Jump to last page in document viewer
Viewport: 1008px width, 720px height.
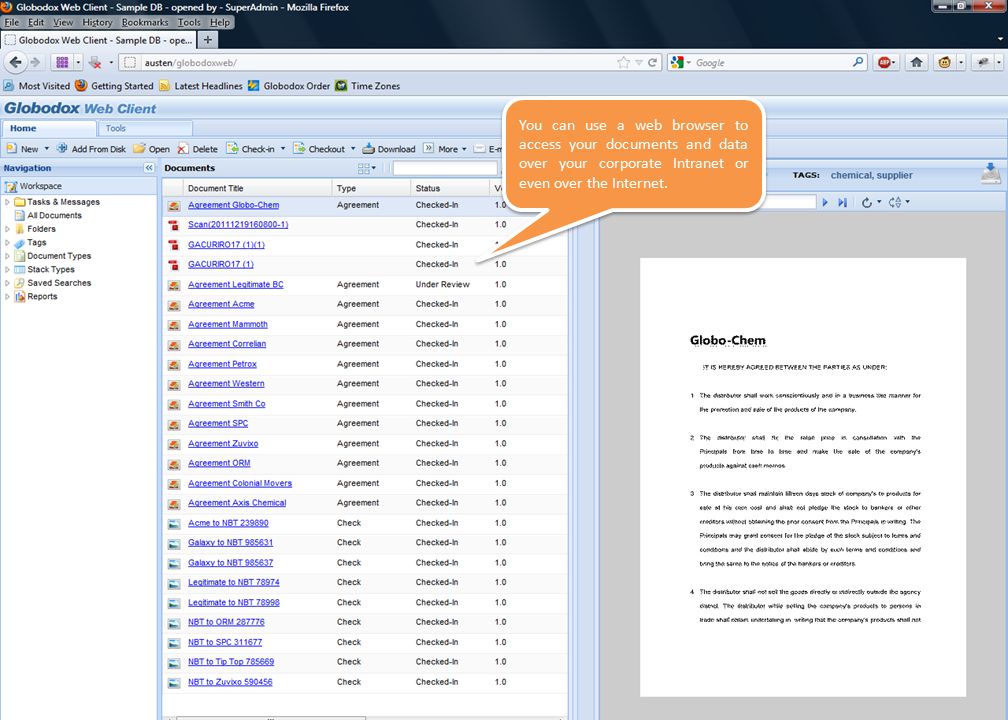point(842,202)
